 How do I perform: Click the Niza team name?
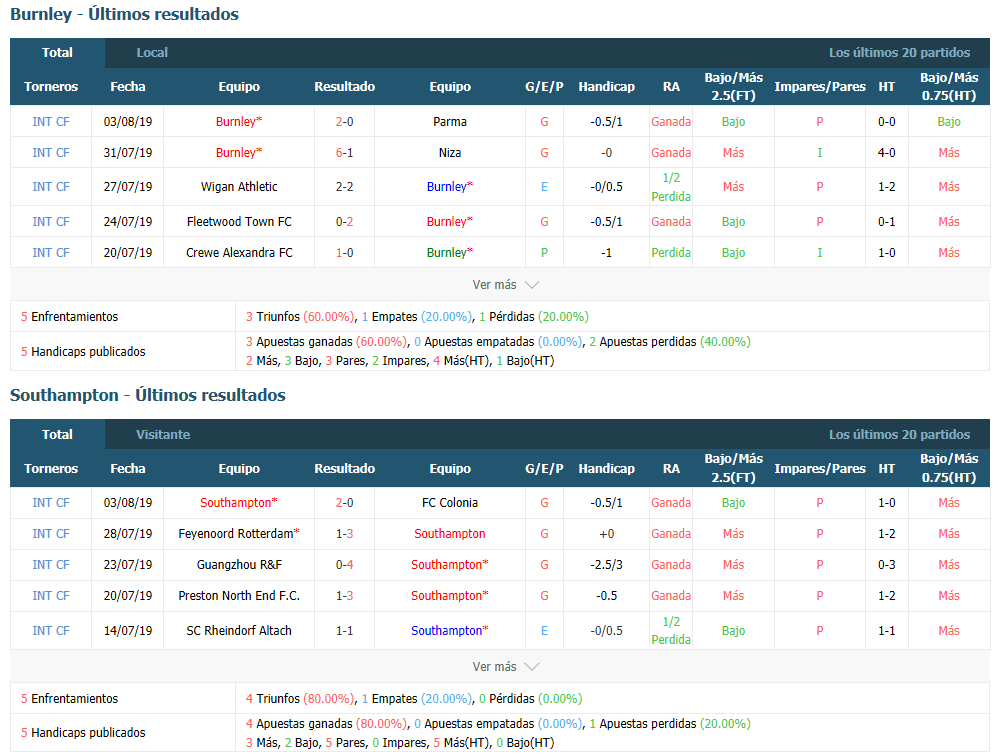450,153
